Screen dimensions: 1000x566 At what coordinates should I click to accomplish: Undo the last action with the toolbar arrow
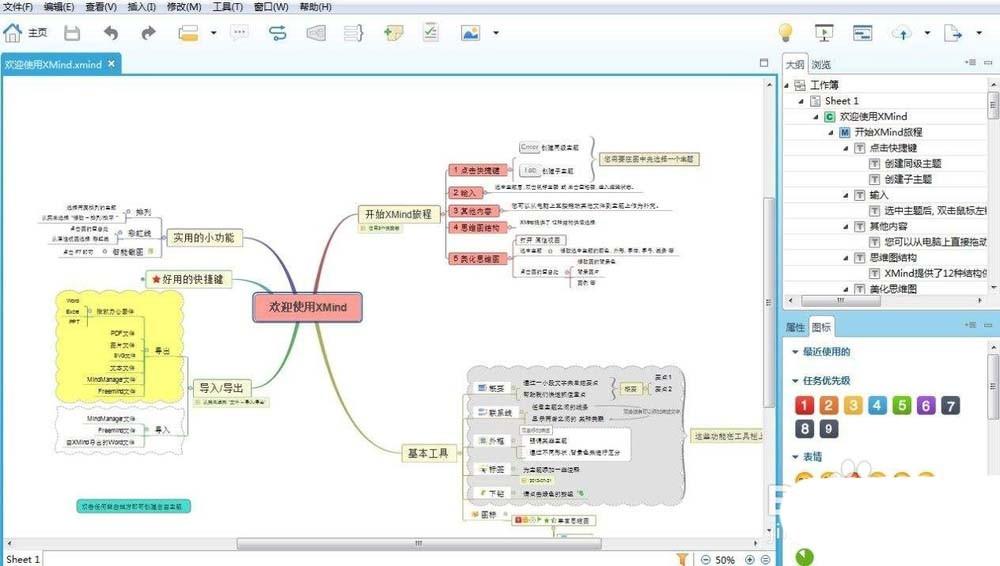[x=110, y=33]
